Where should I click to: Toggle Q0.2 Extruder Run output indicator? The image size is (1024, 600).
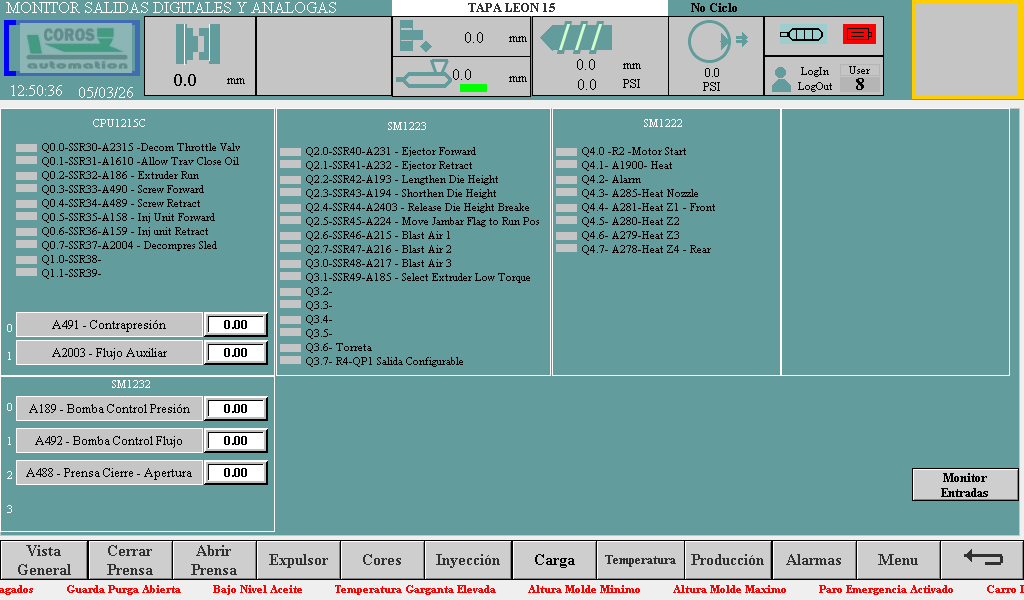26,176
